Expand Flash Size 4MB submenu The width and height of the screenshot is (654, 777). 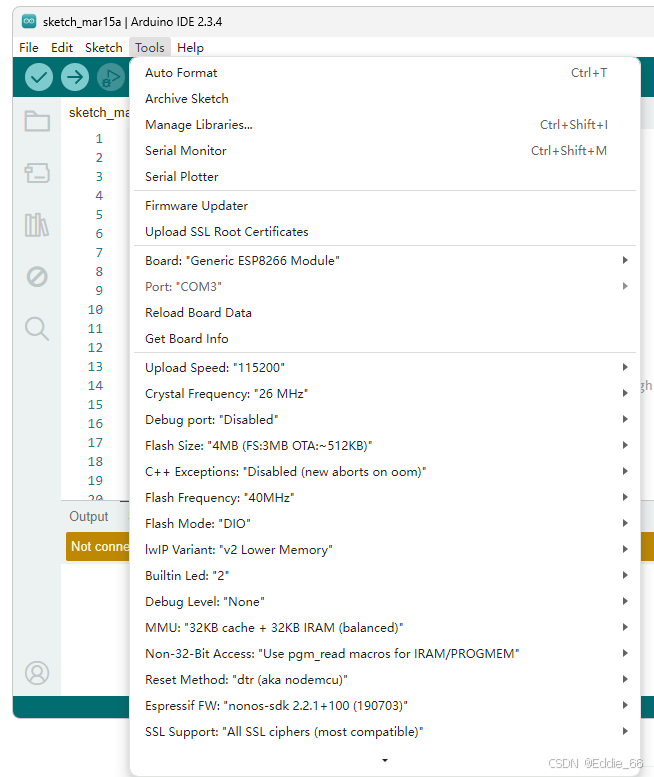pyautogui.click(x=385, y=446)
